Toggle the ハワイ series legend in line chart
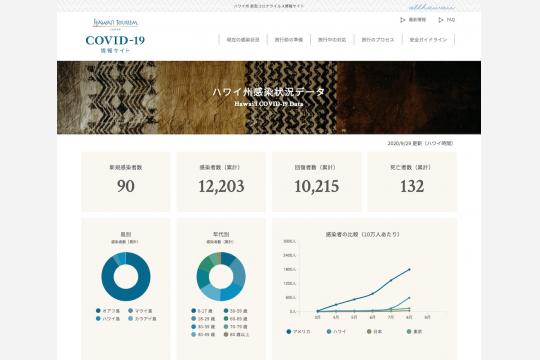This screenshot has width=540, height=360. [336, 331]
